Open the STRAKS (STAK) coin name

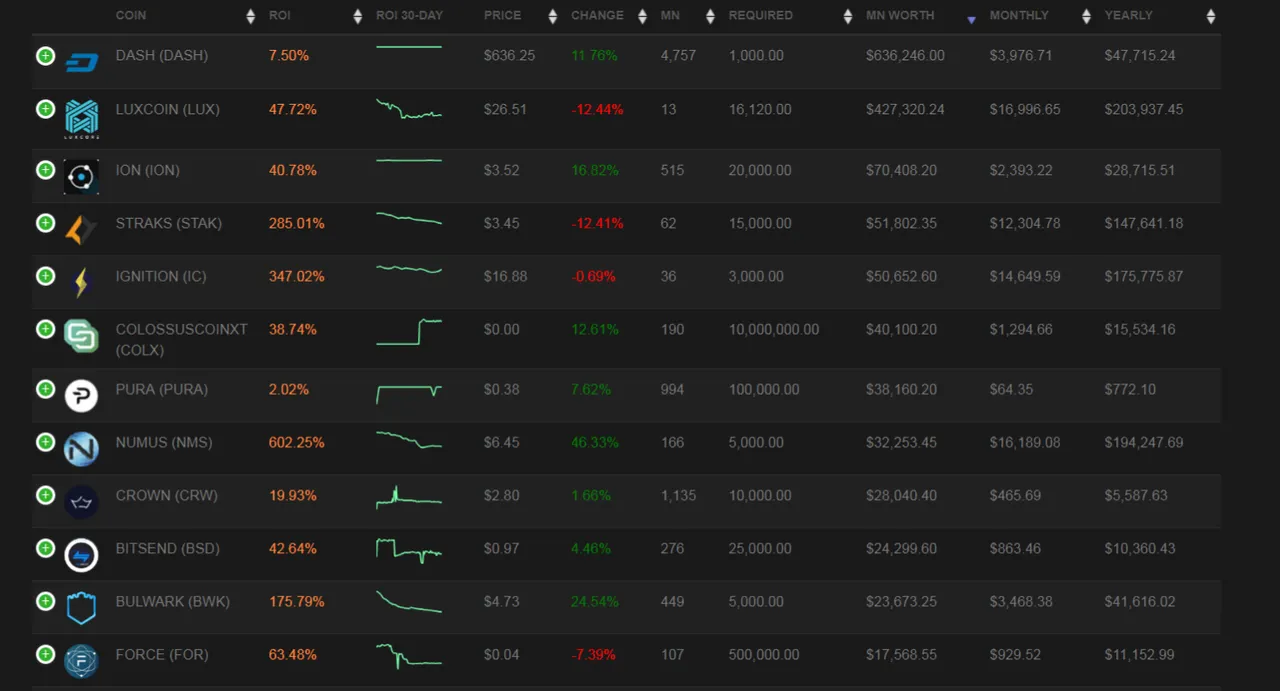(x=169, y=223)
